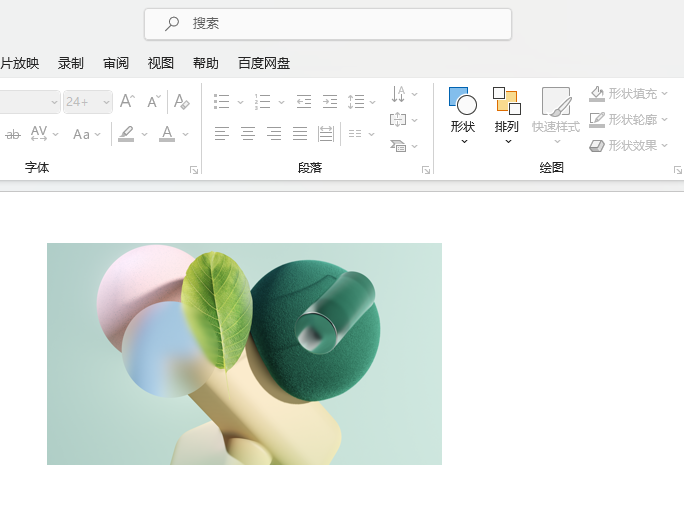This screenshot has height=511, width=684.
Task: Align text to the left
Action: pyautogui.click(x=222, y=134)
